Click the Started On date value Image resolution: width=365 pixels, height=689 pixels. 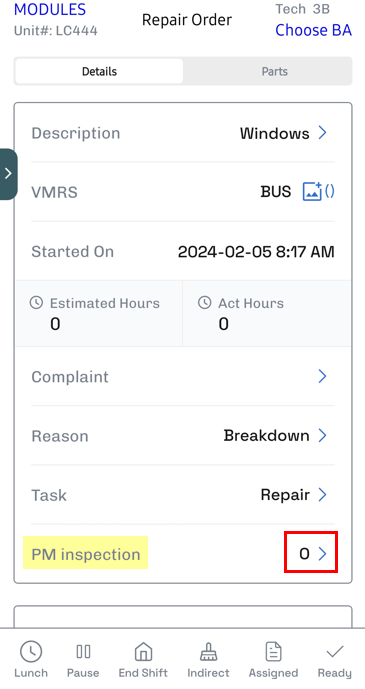[256, 251]
